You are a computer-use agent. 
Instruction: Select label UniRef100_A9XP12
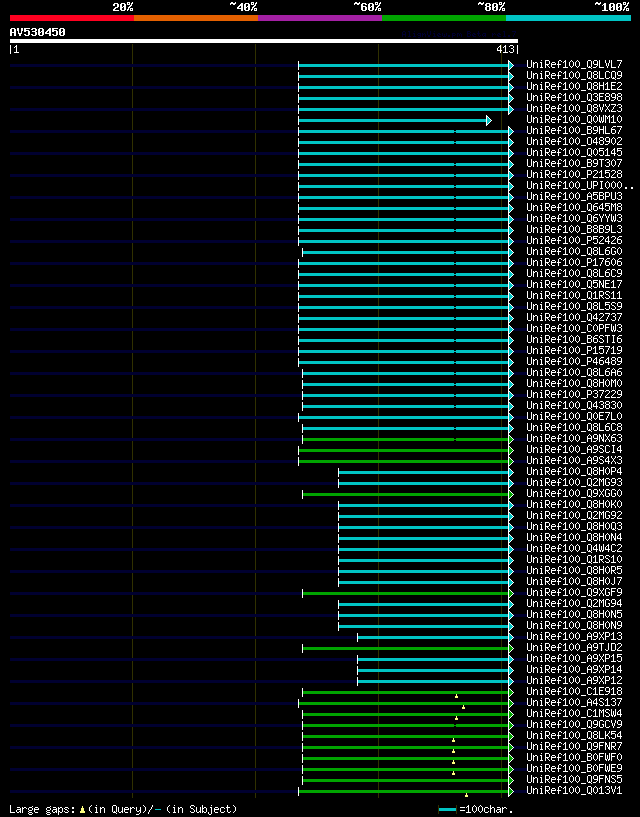coord(574,680)
